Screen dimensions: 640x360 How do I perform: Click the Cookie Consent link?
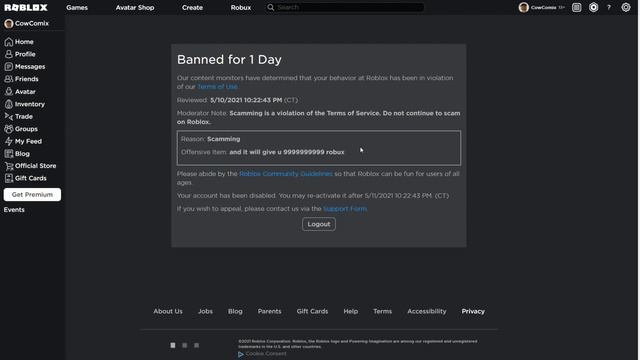click(266, 354)
